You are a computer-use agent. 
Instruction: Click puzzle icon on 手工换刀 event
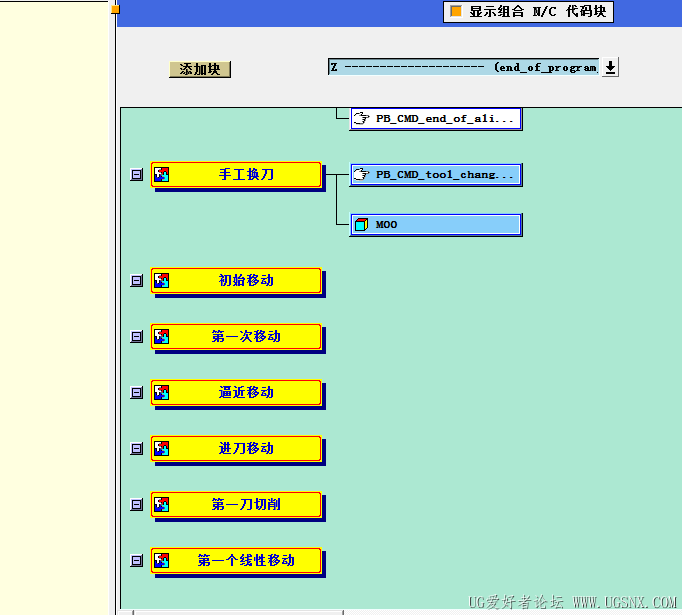(x=161, y=174)
